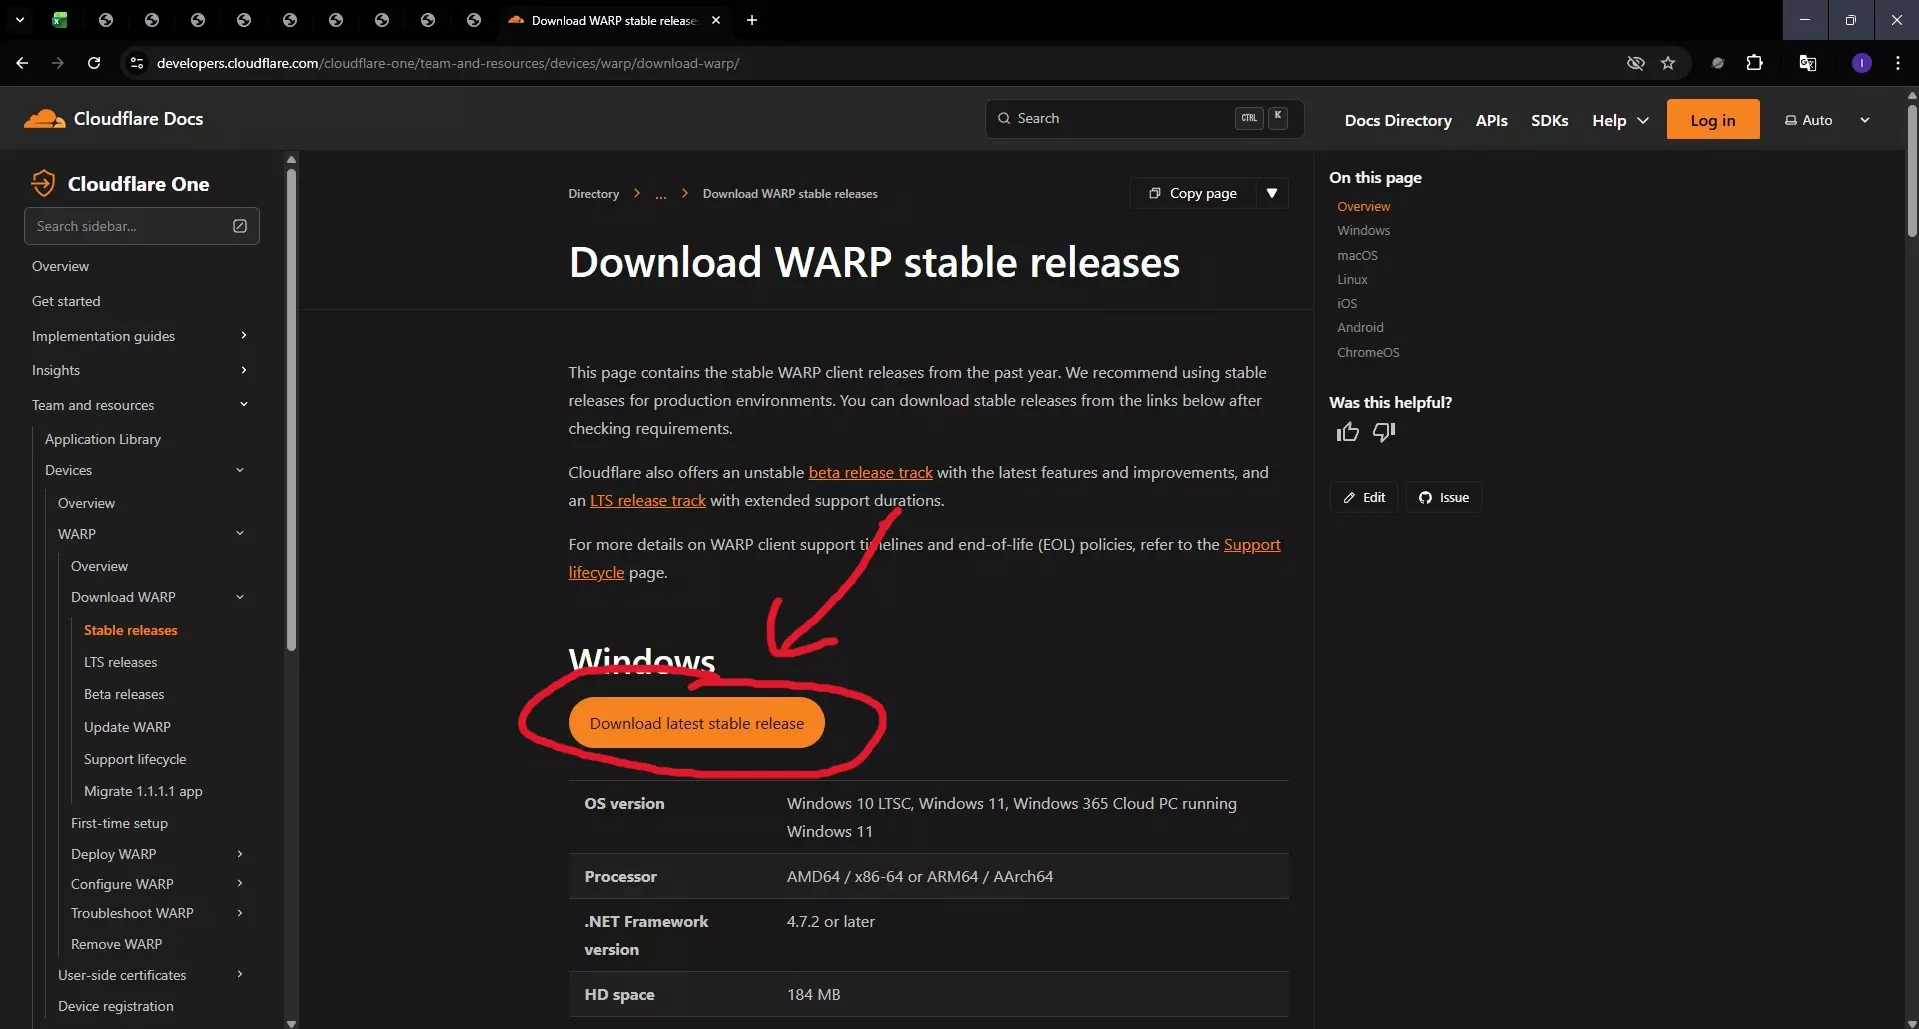View site information in address bar
Image resolution: width=1919 pixels, height=1029 pixels.
pos(137,63)
